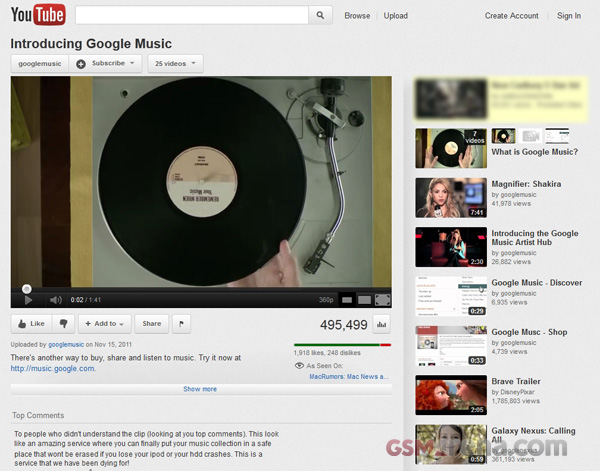Viewport: 600px width, 471px height.
Task: Open the What is Google Music? playlist thumbnail
Action: click(x=451, y=148)
